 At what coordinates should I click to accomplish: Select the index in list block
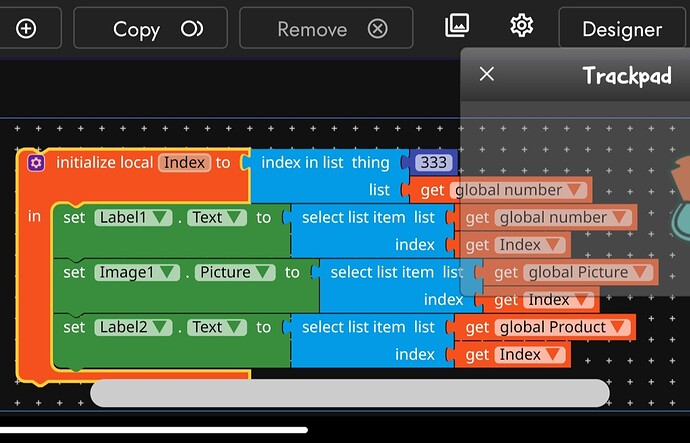tap(325, 163)
